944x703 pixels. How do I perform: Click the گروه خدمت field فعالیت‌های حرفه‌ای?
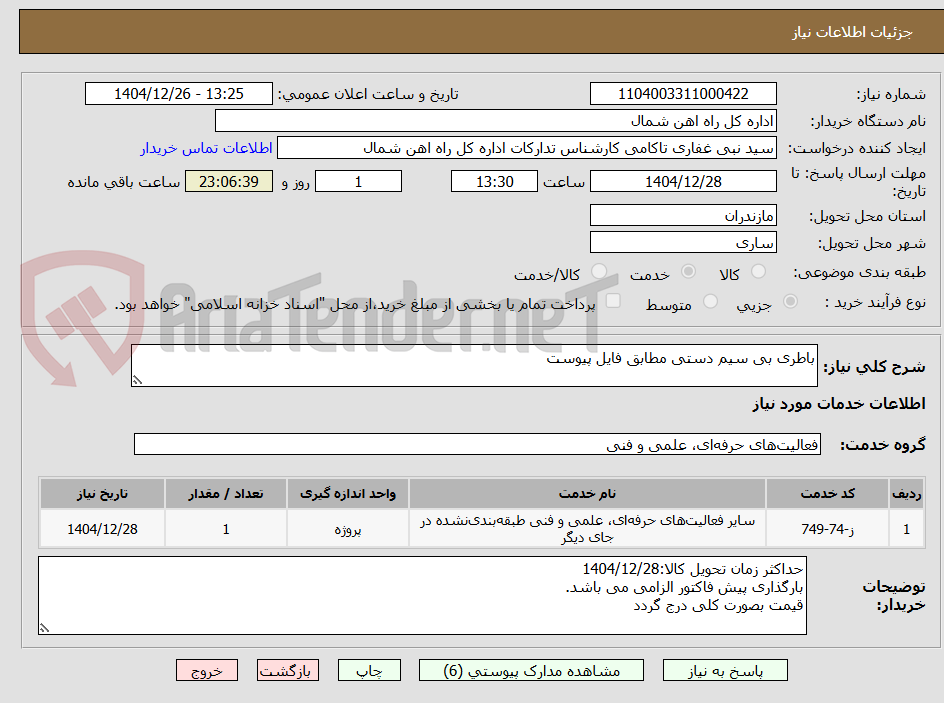pos(477,444)
